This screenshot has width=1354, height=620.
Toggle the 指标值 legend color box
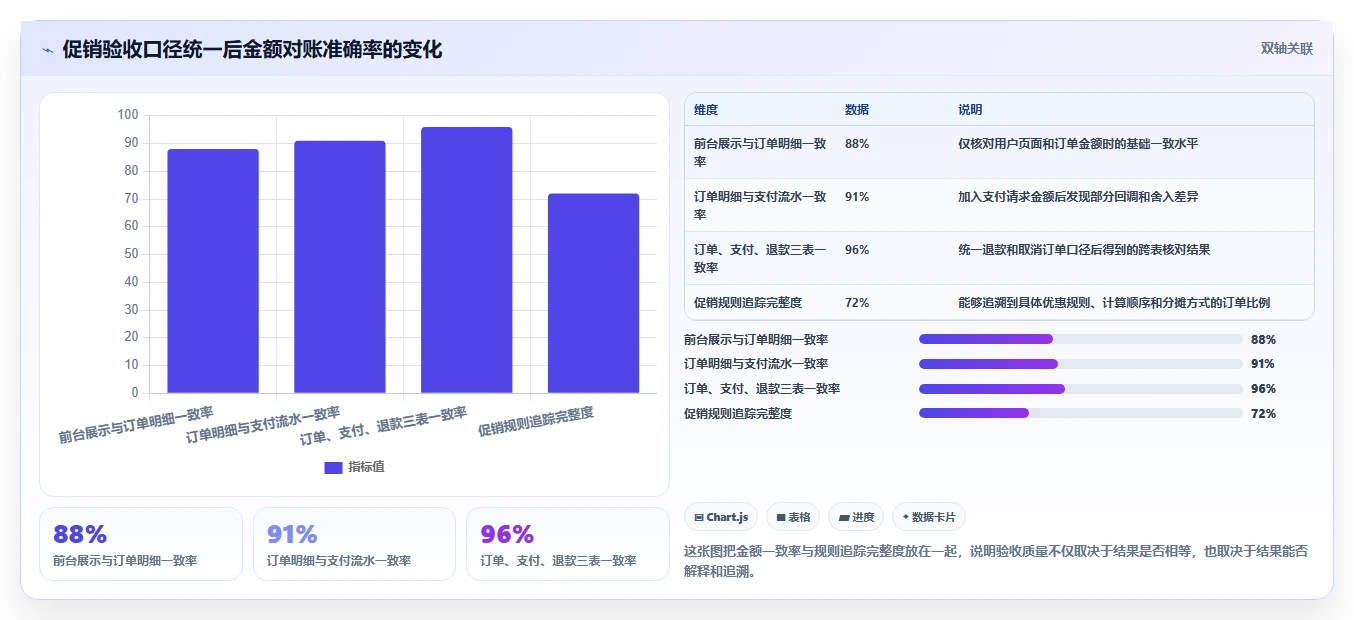click(333, 467)
